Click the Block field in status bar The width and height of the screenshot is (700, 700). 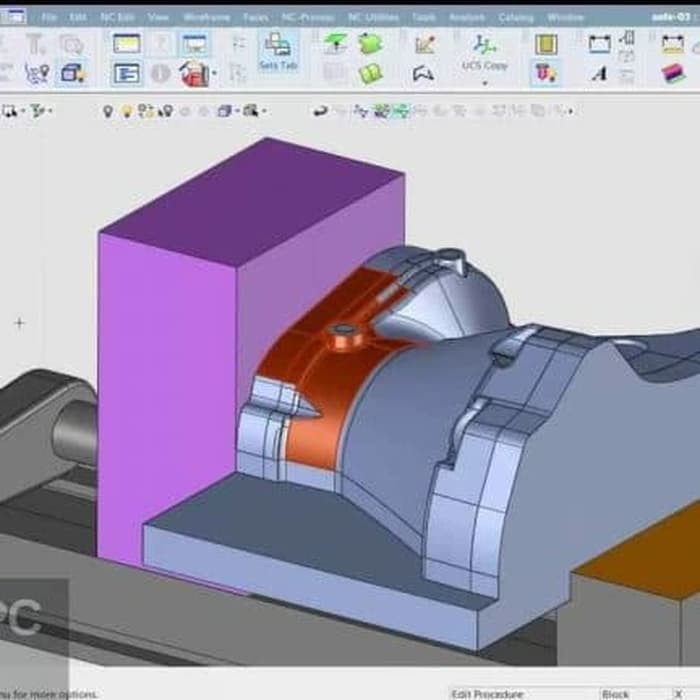coord(616,693)
